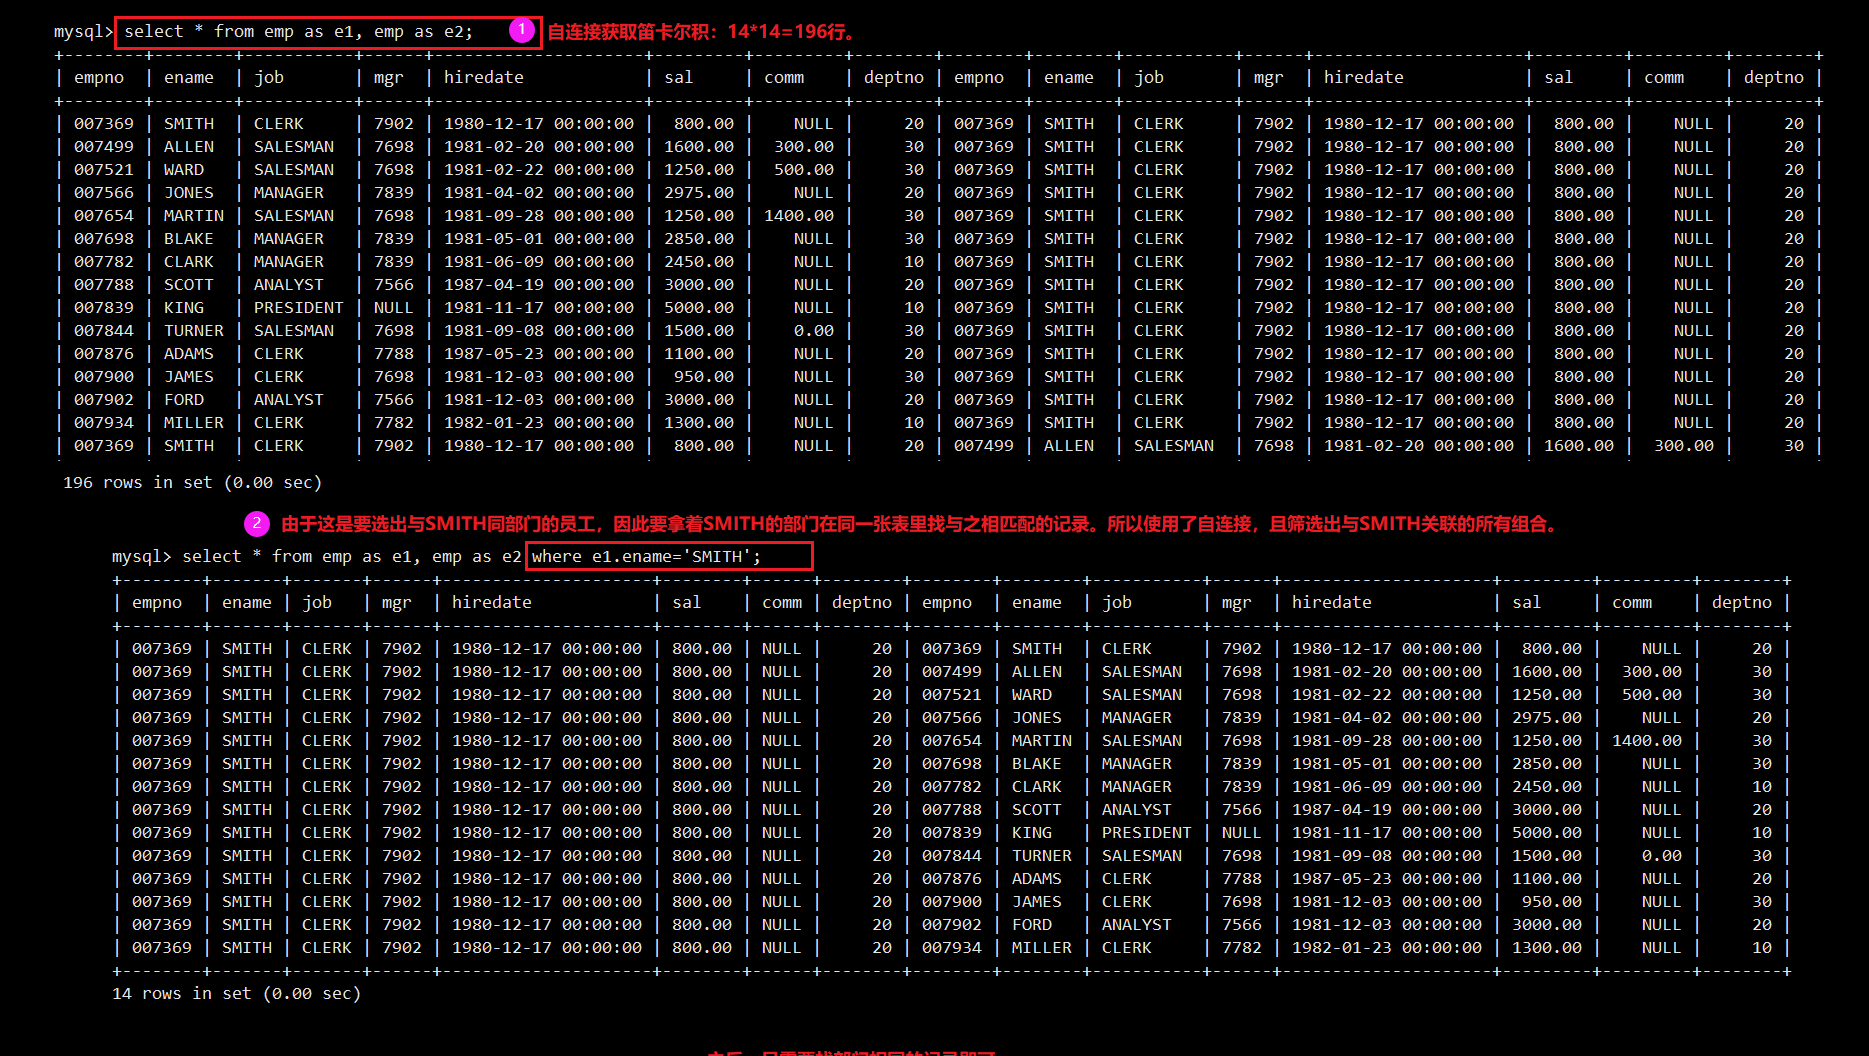The image size is (1869, 1056).
Task: Click the '196 rows in set (0.00 sec)' line
Action: (192, 482)
